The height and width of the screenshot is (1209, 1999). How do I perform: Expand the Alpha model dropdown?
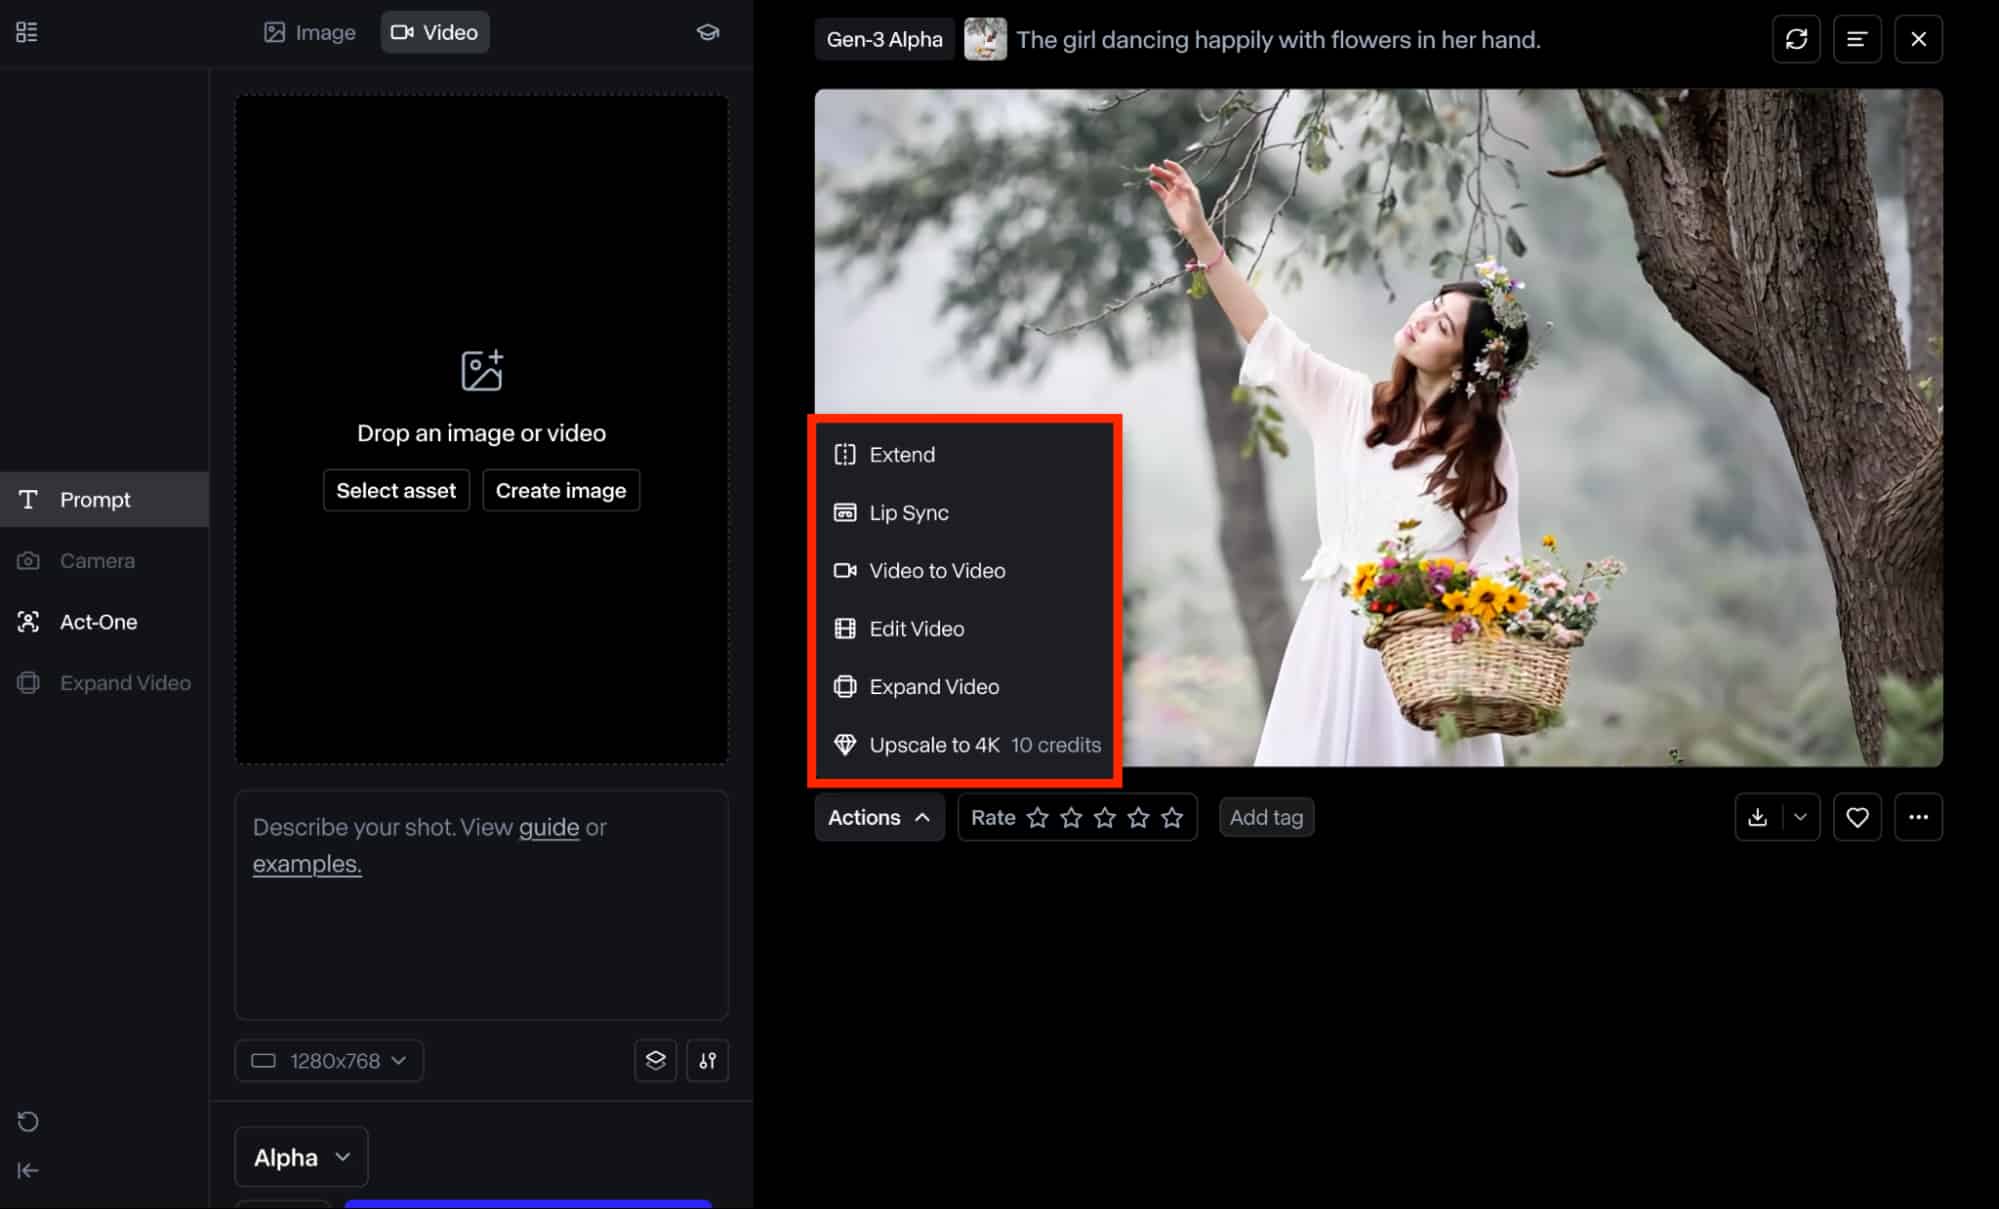tap(301, 1157)
